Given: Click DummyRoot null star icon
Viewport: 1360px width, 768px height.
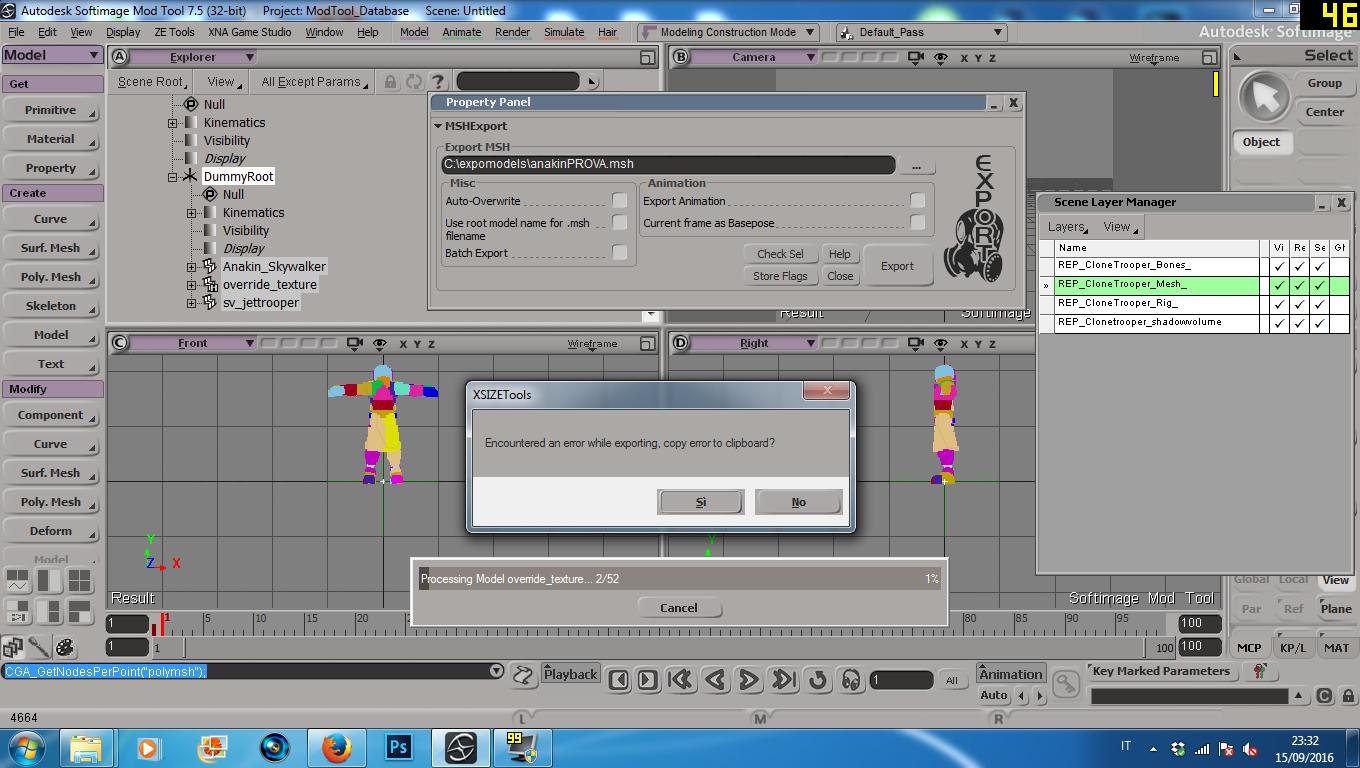Looking at the screenshot, I should coord(190,176).
